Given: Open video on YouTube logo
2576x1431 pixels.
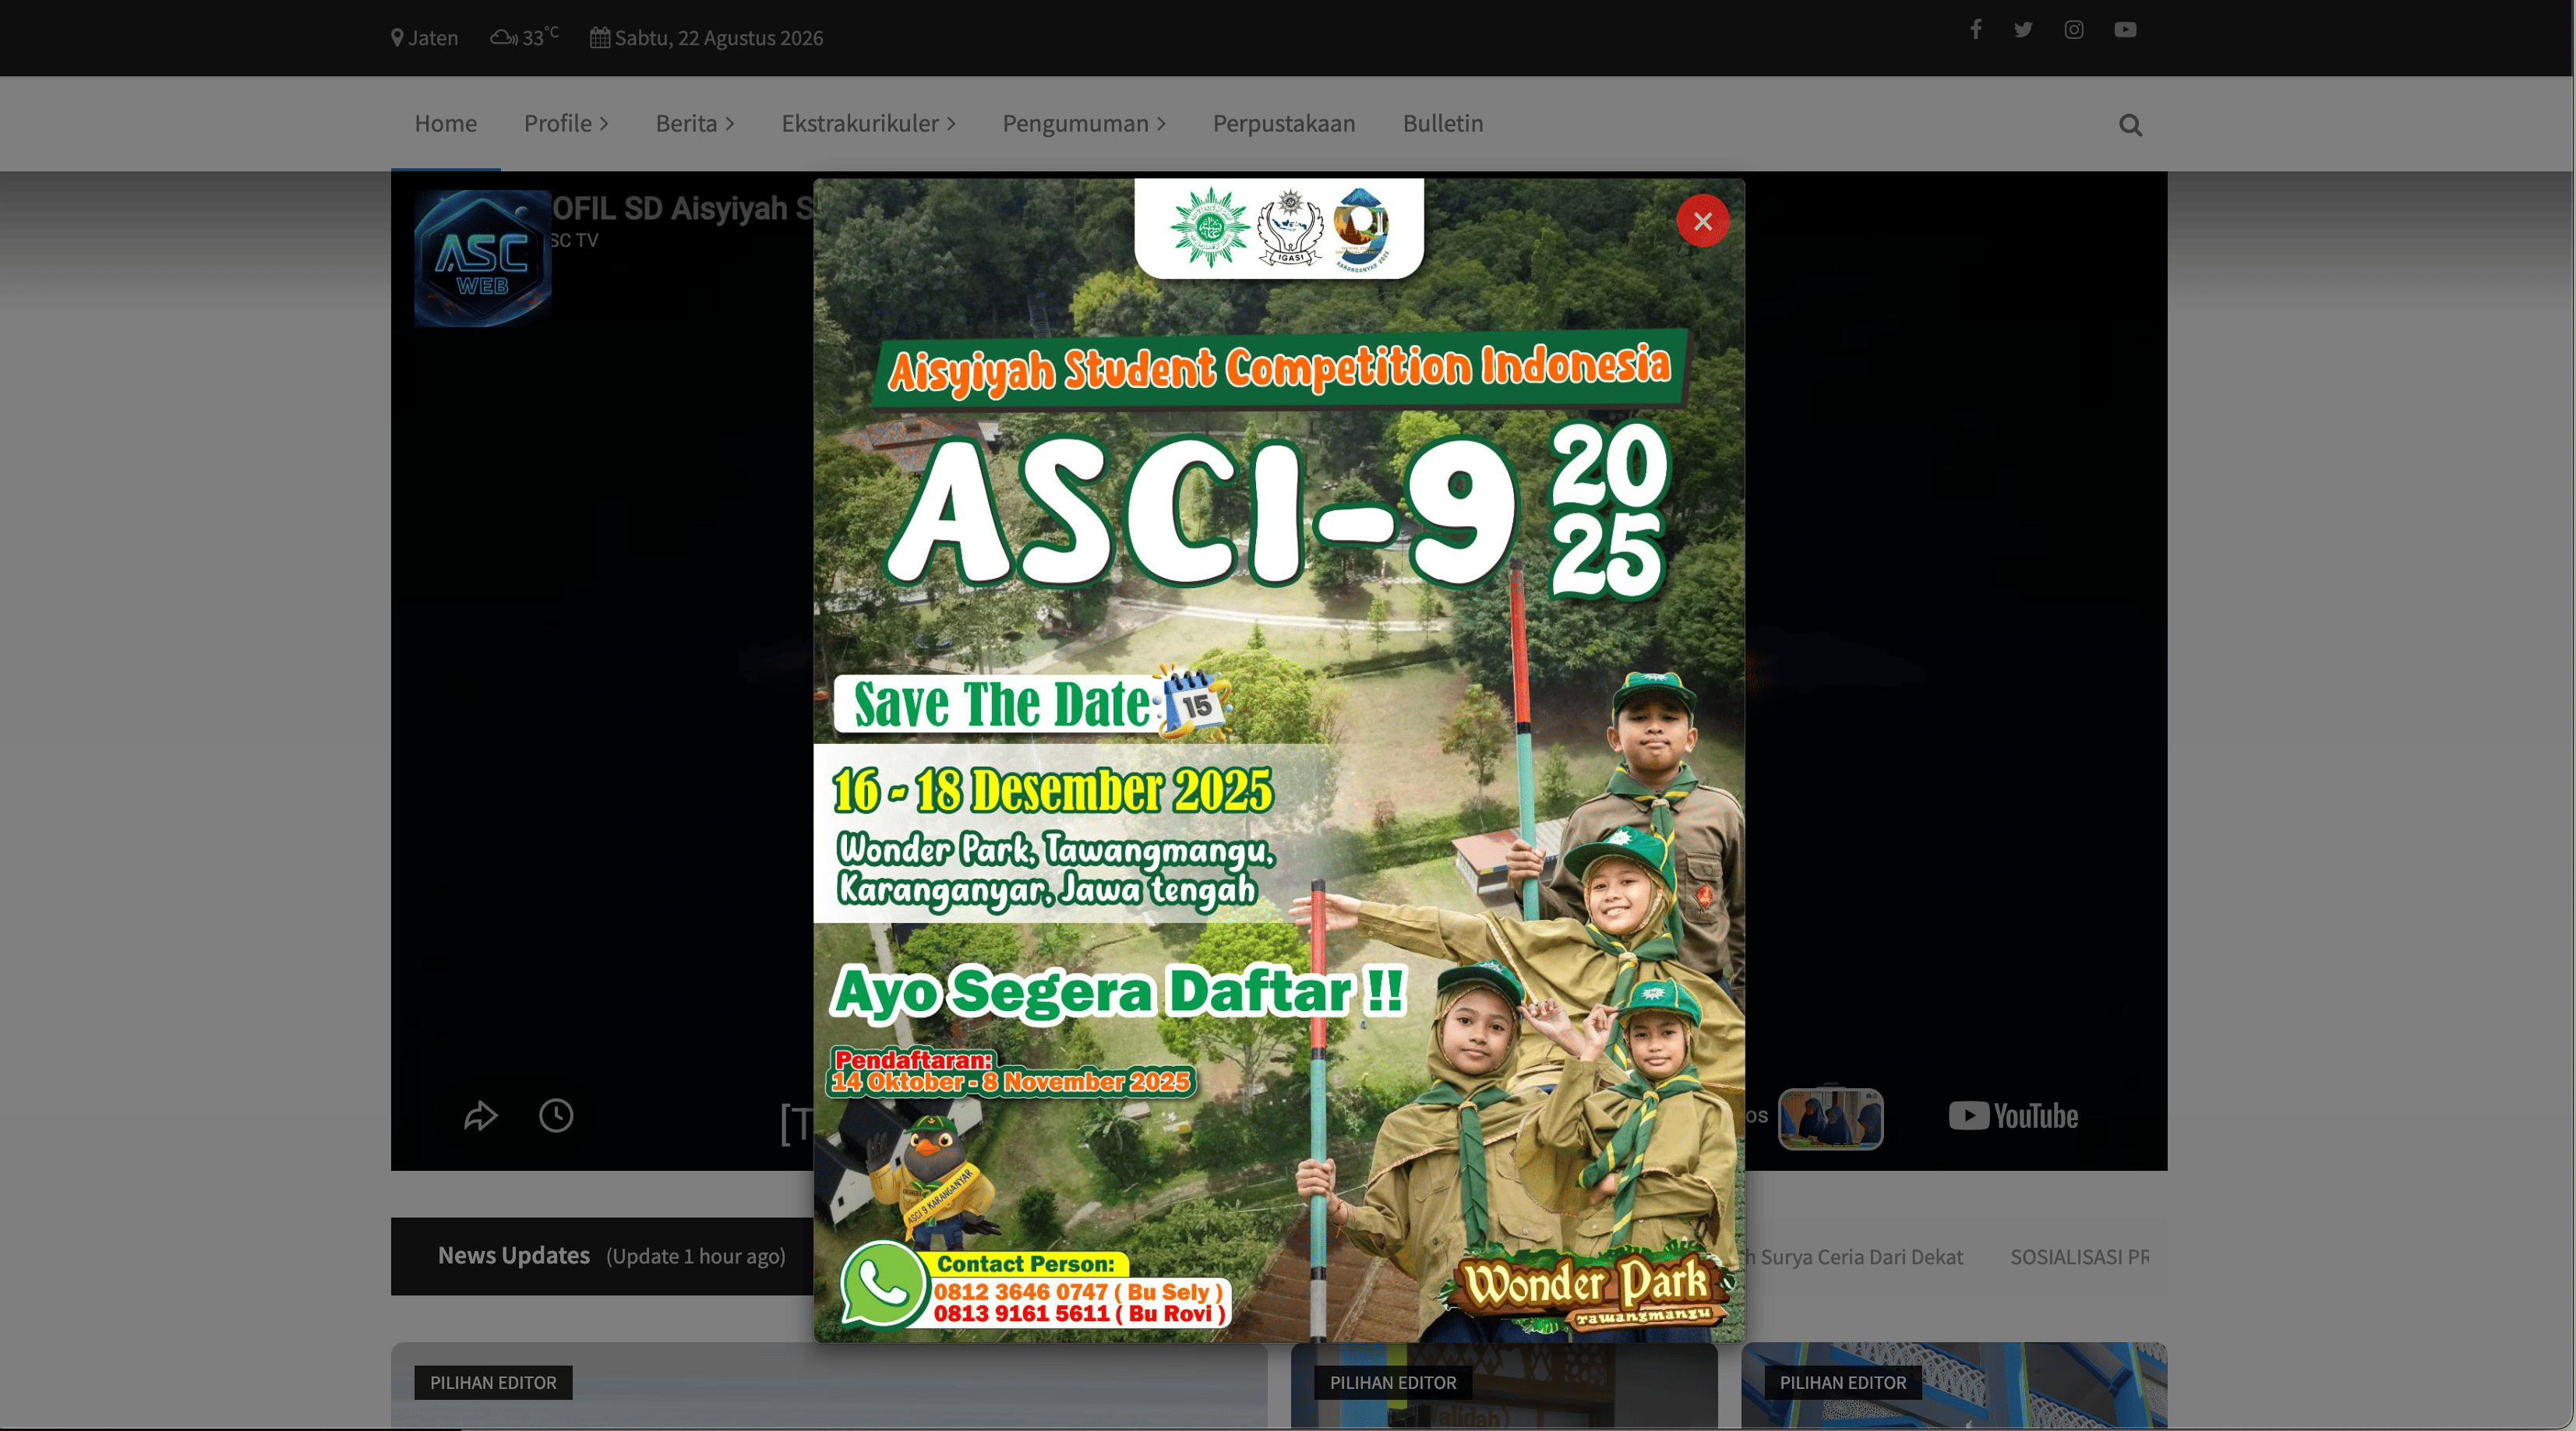Looking at the screenshot, I should pyautogui.click(x=2013, y=1116).
